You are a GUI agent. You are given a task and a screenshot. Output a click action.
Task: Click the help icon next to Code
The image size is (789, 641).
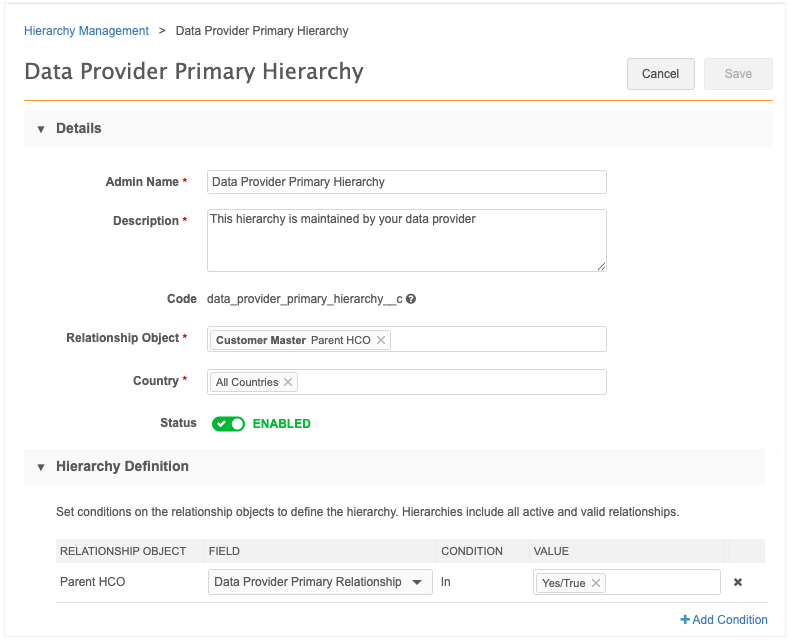pyautogui.click(x=411, y=299)
